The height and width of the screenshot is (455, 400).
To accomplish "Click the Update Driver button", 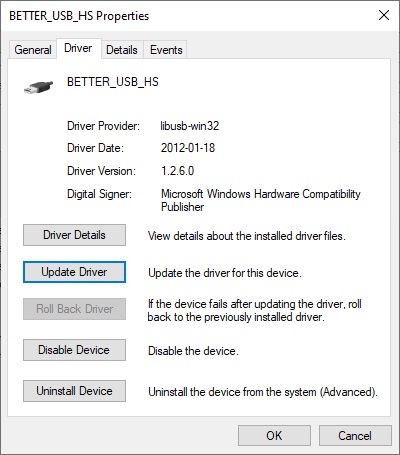I will click(74, 272).
